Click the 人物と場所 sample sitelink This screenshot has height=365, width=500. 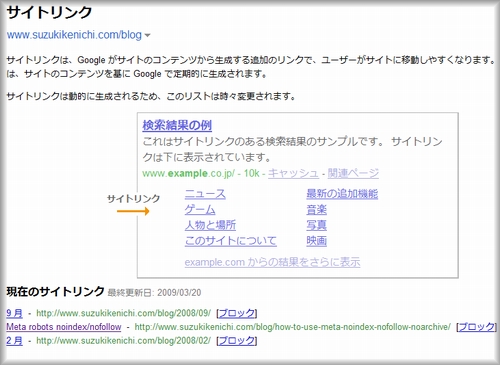point(210,225)
